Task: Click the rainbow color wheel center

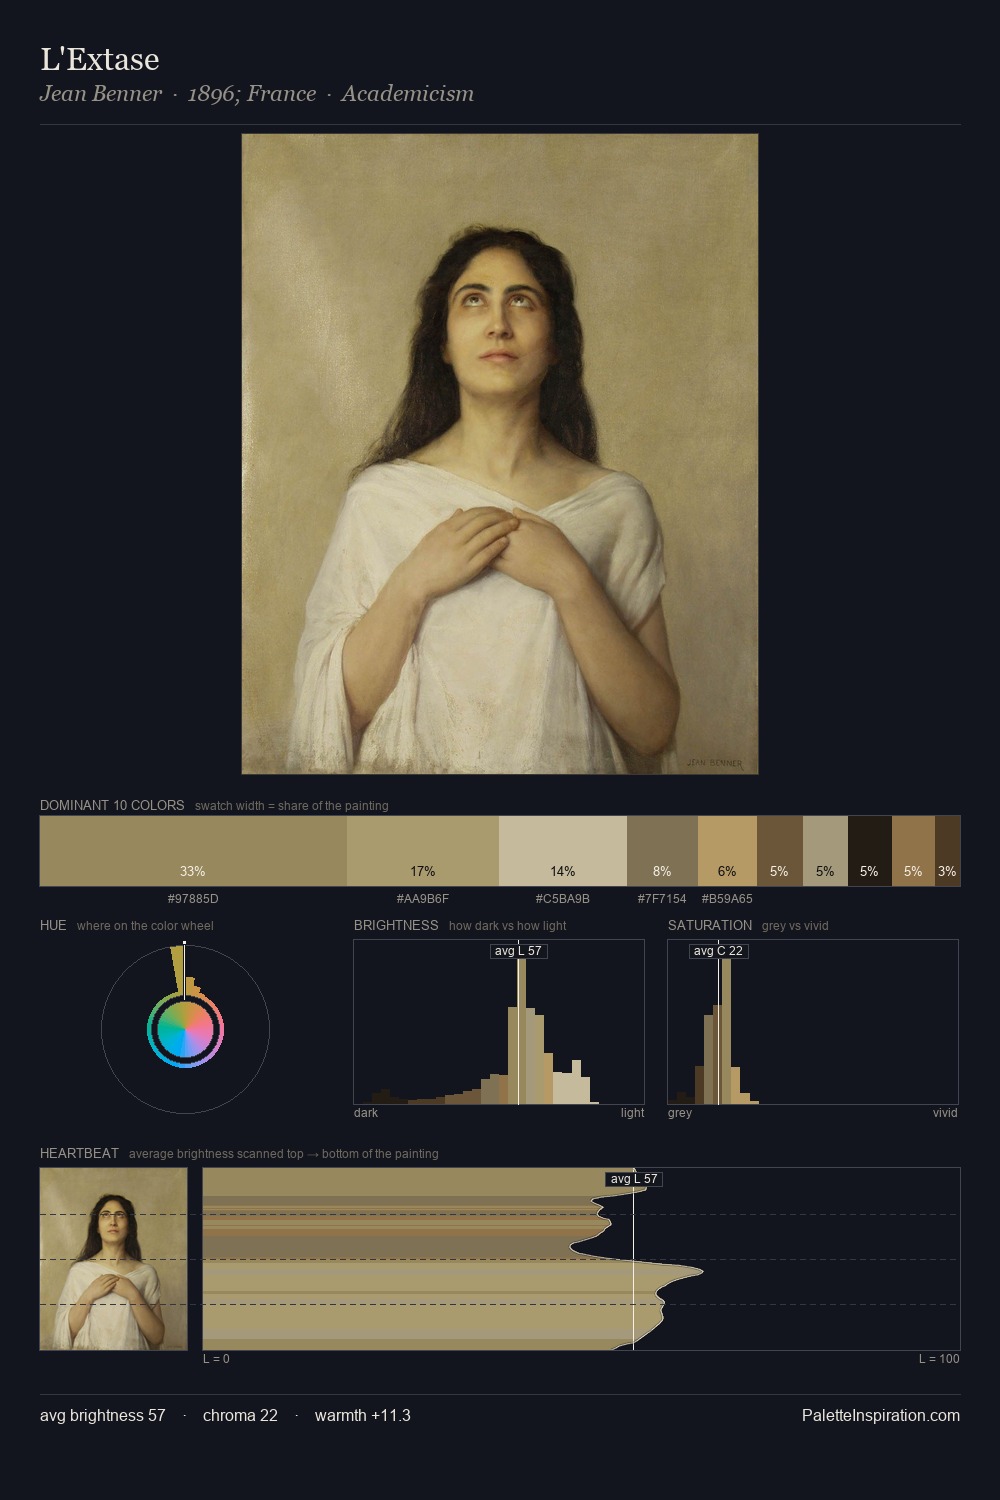Action: point(185,1029)
